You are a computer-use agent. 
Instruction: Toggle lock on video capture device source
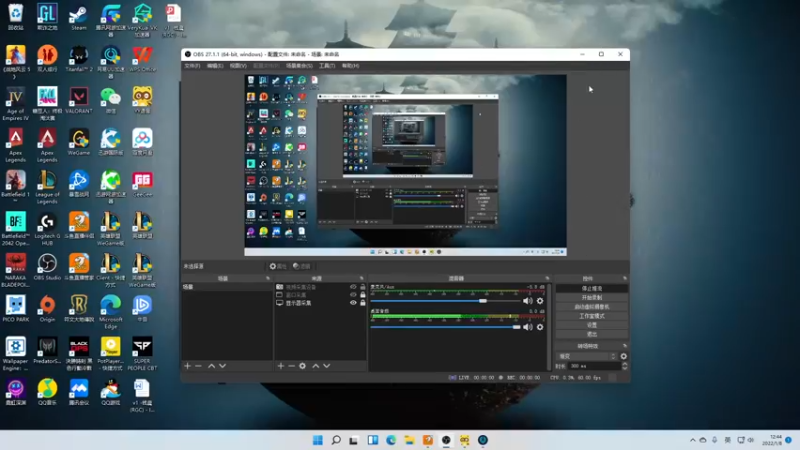pos(363,287)
